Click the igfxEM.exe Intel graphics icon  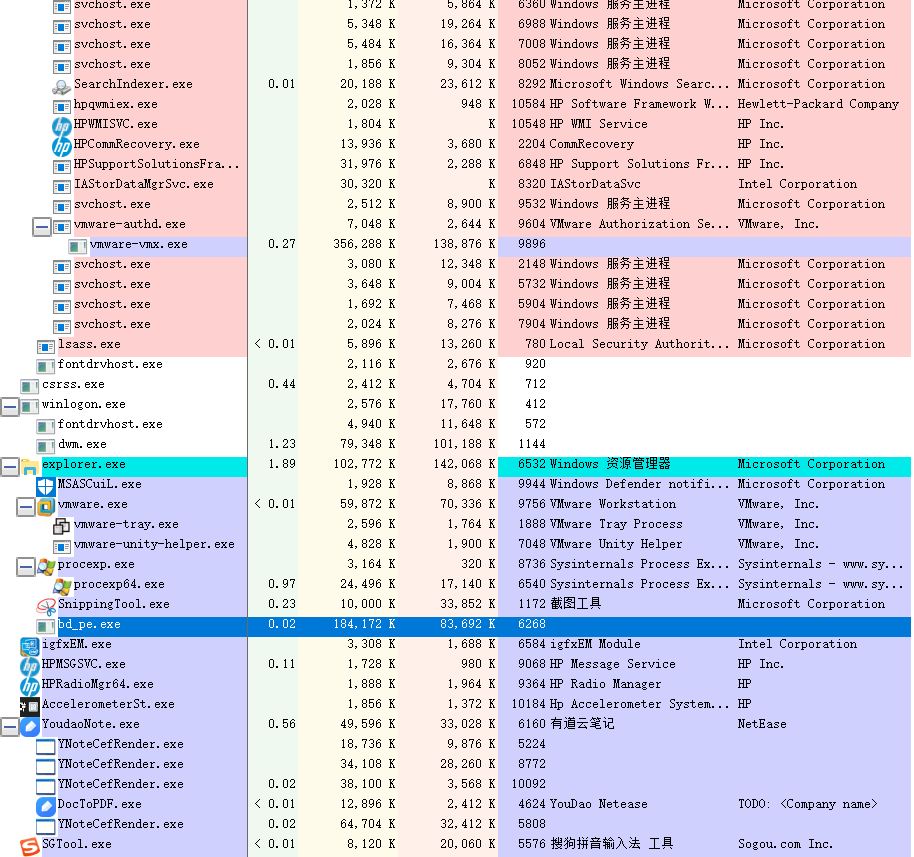[x=29, y=647]
